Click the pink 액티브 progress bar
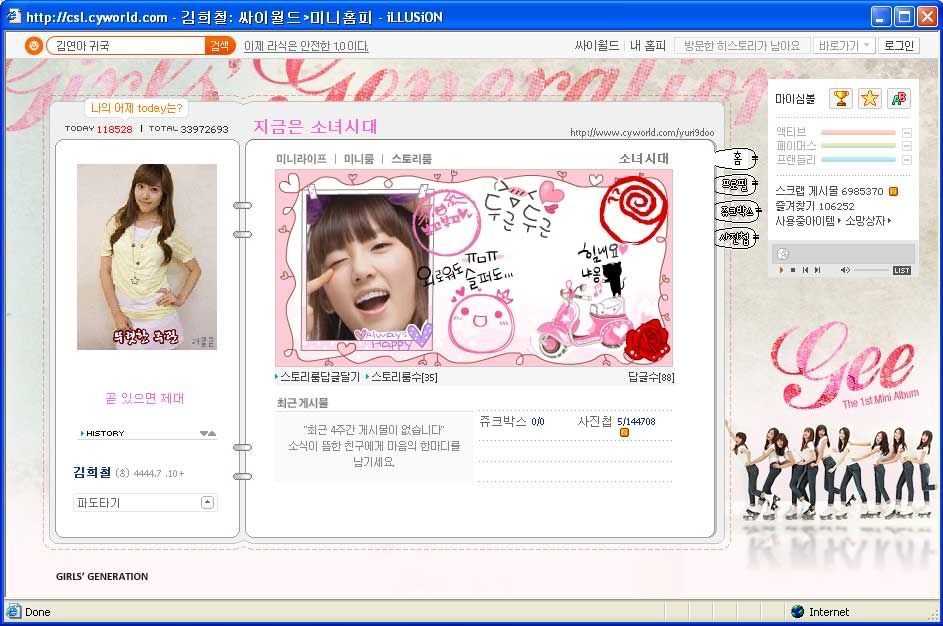 858,132
